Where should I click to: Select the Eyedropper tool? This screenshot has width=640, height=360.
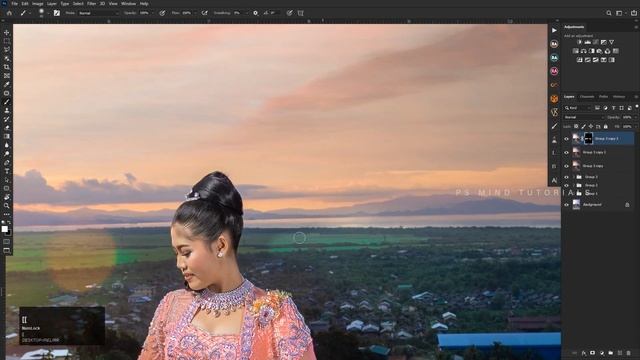coord(7,84)
